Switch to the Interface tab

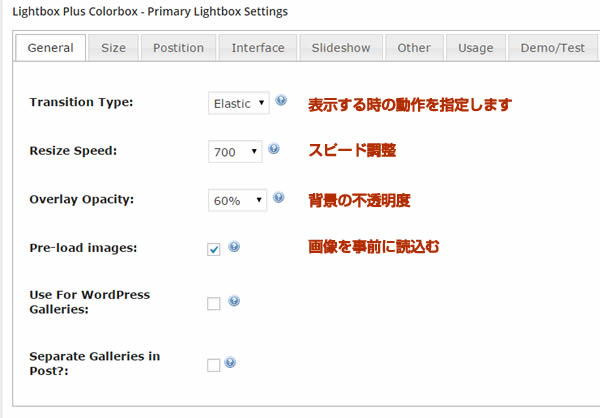258,48
